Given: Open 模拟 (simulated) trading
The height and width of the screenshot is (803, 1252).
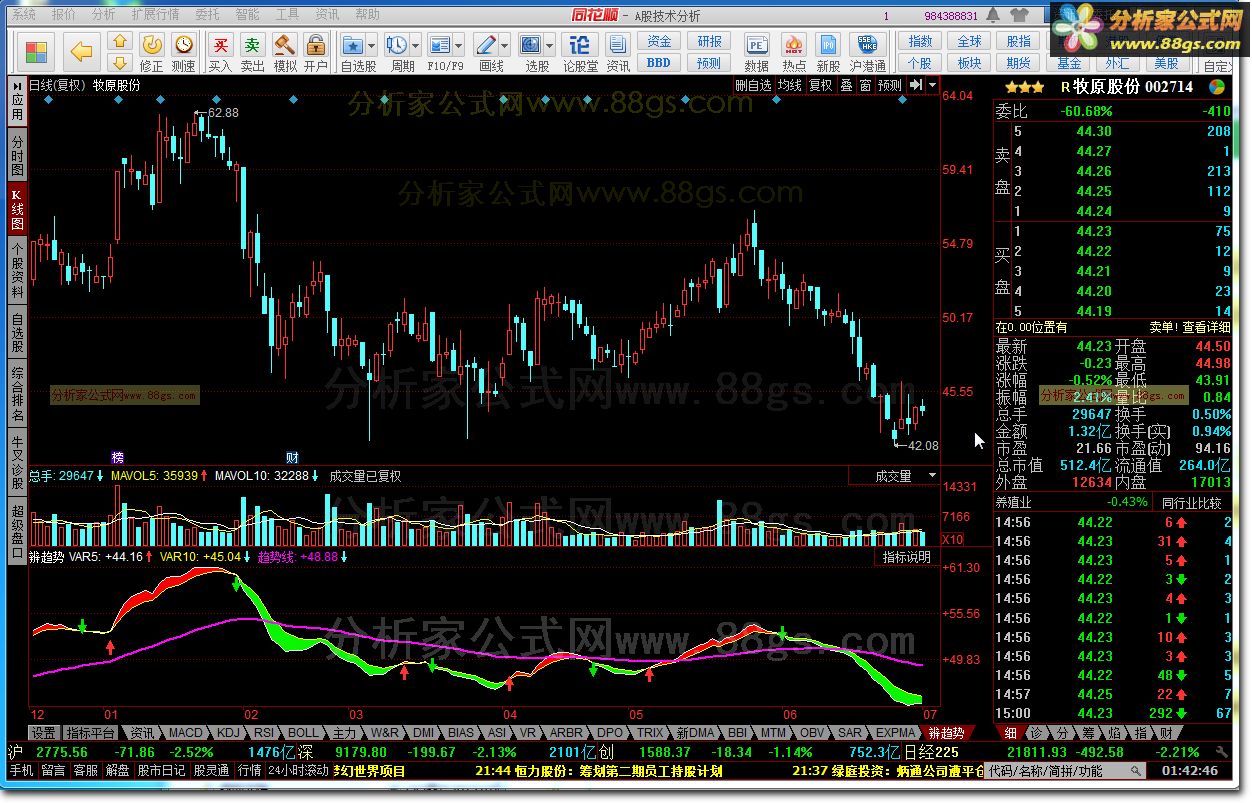Looking at the screenshot, I should click(285, 52).
